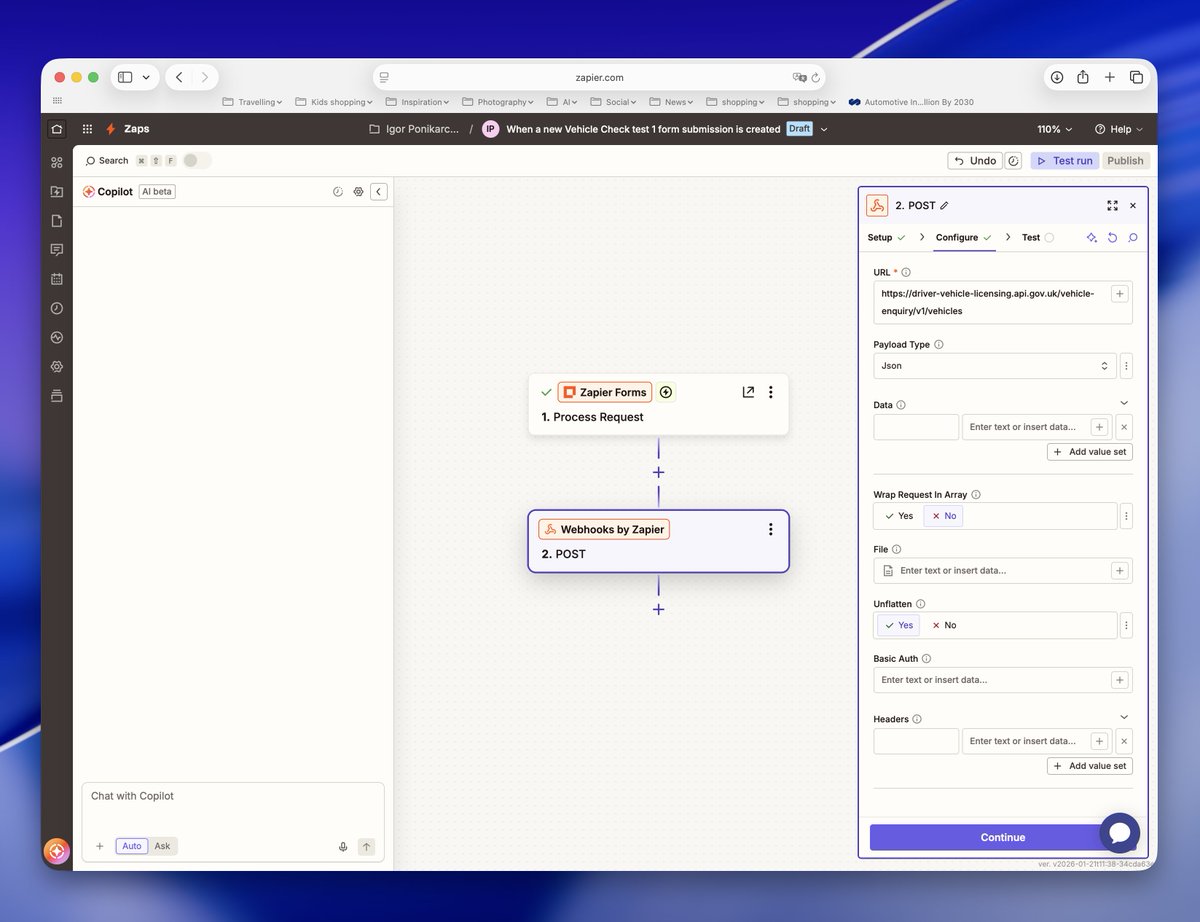
Task: Send the Copilot chat message
Action: click(x=366, y=846)
